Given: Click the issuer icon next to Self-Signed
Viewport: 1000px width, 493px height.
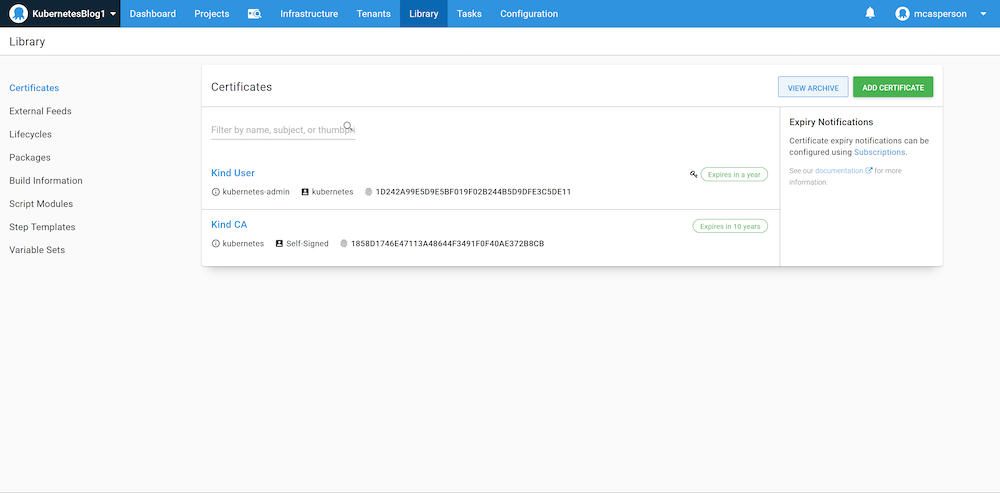Looking at the screenshot, I should [279, 243].
